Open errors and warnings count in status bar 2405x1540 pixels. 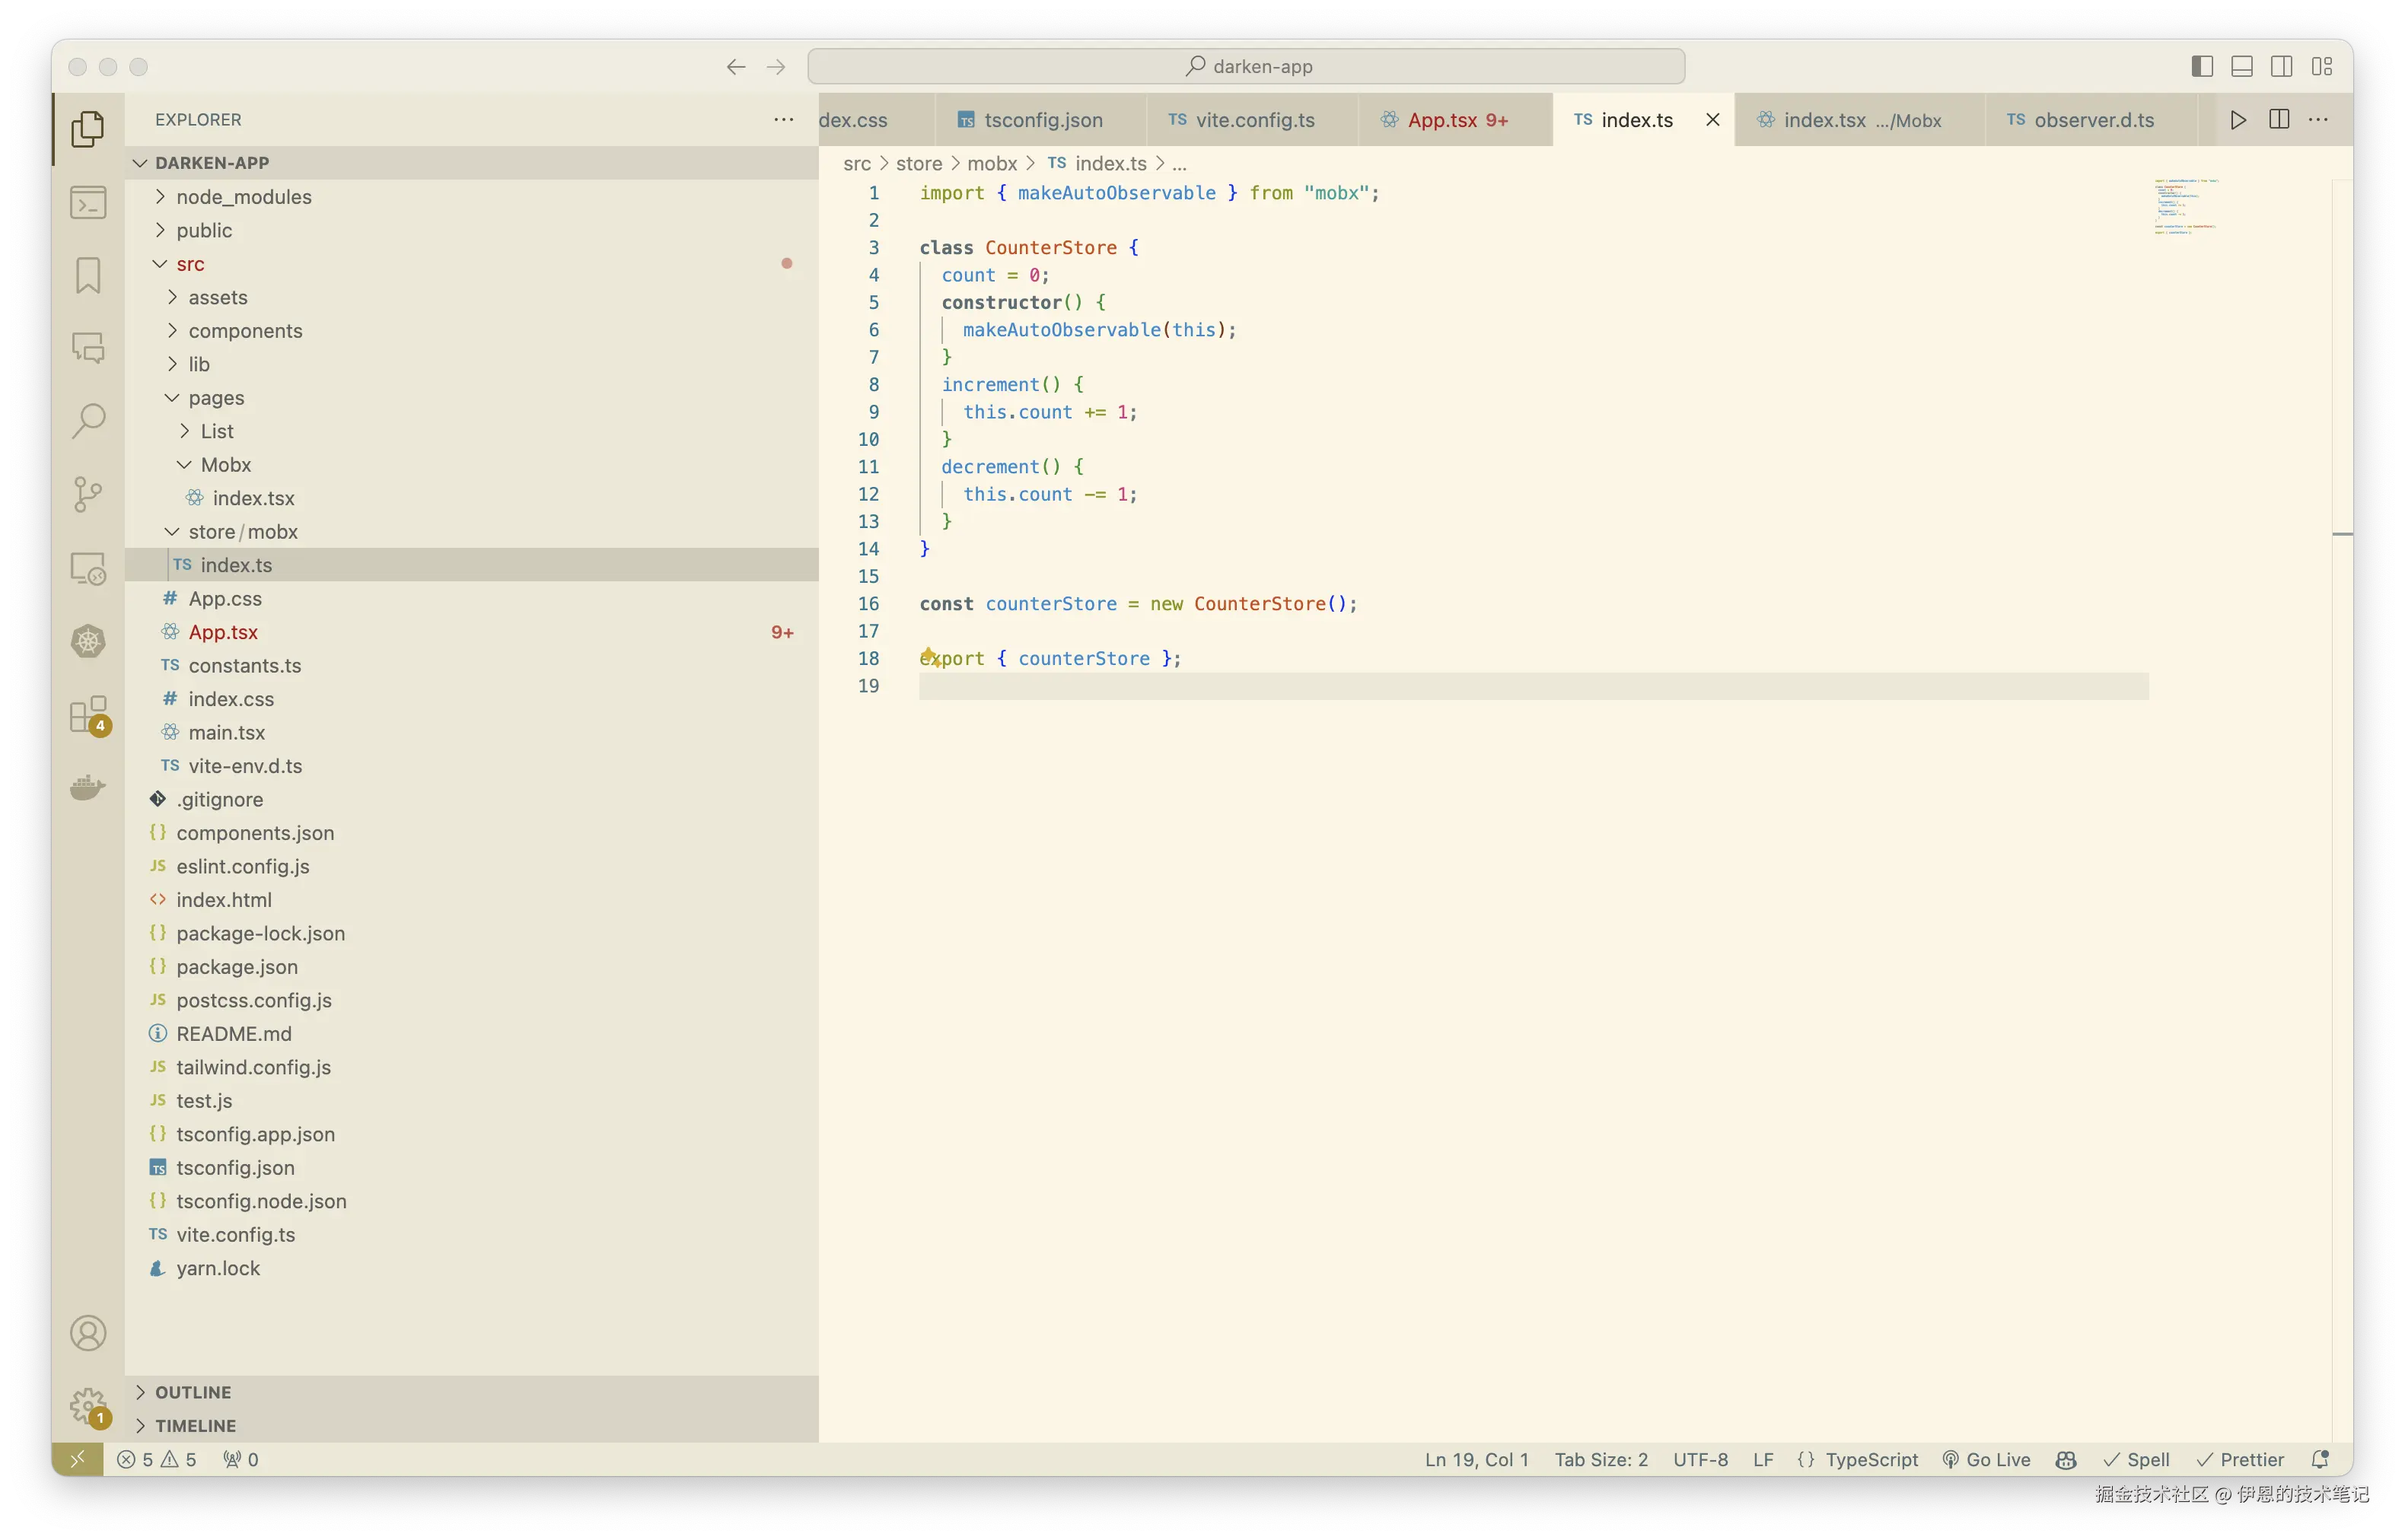click(157, 1459)
